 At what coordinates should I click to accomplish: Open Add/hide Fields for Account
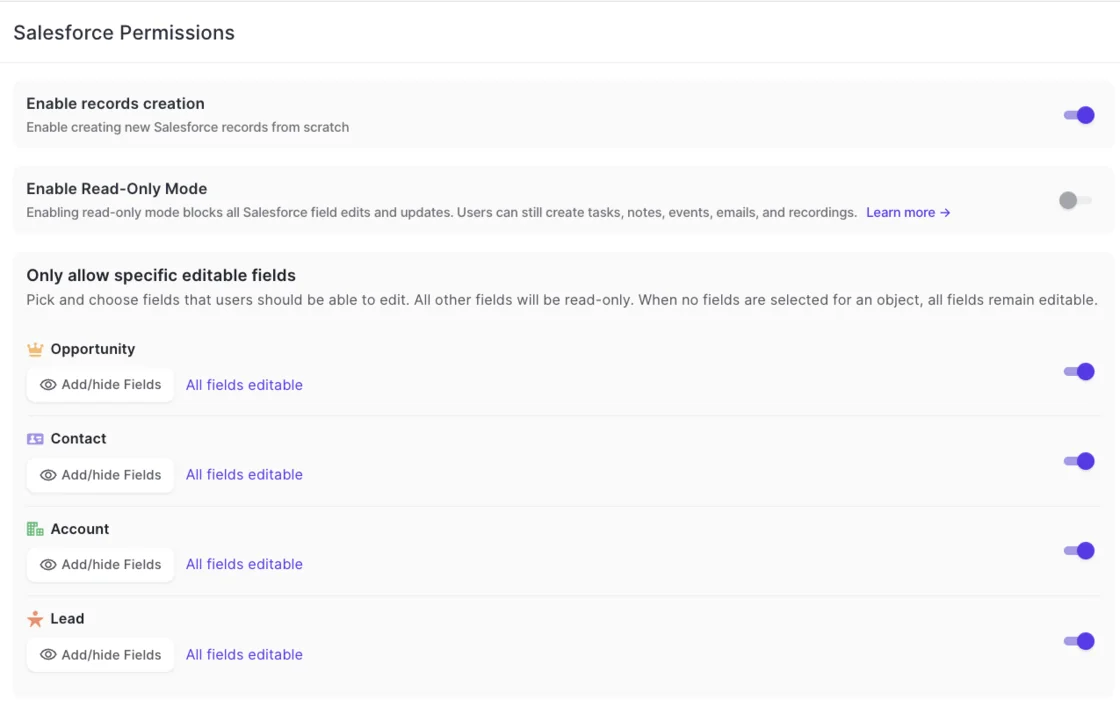100,564
